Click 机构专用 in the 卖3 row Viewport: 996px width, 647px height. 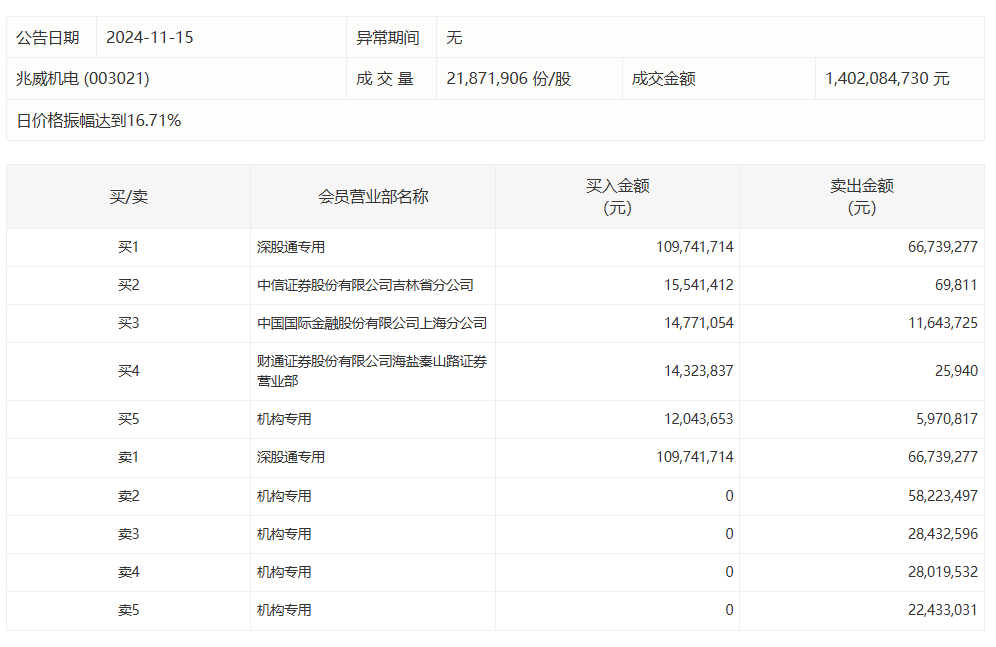(284, 534)
